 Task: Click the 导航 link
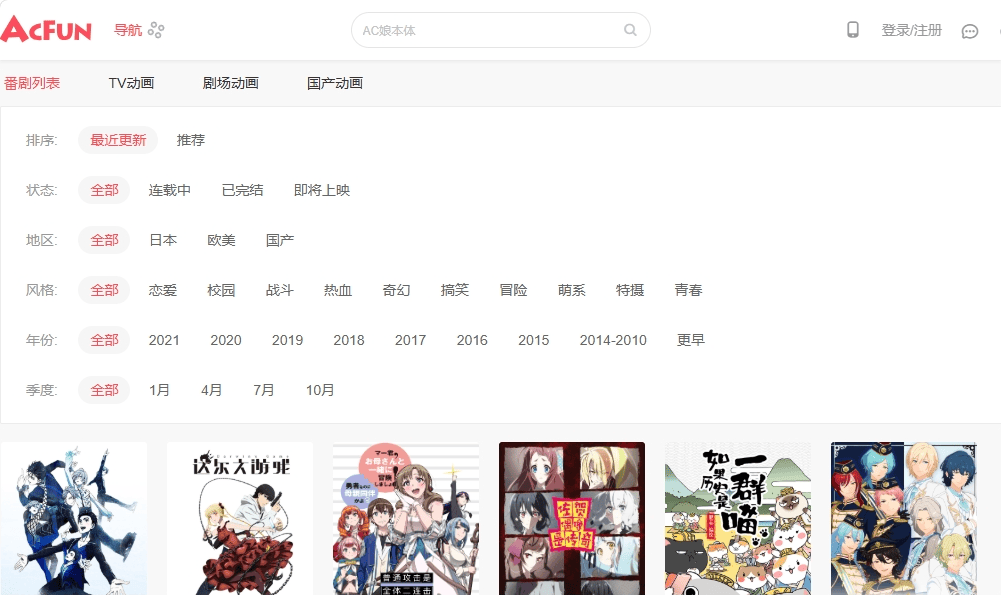(128, 30)
